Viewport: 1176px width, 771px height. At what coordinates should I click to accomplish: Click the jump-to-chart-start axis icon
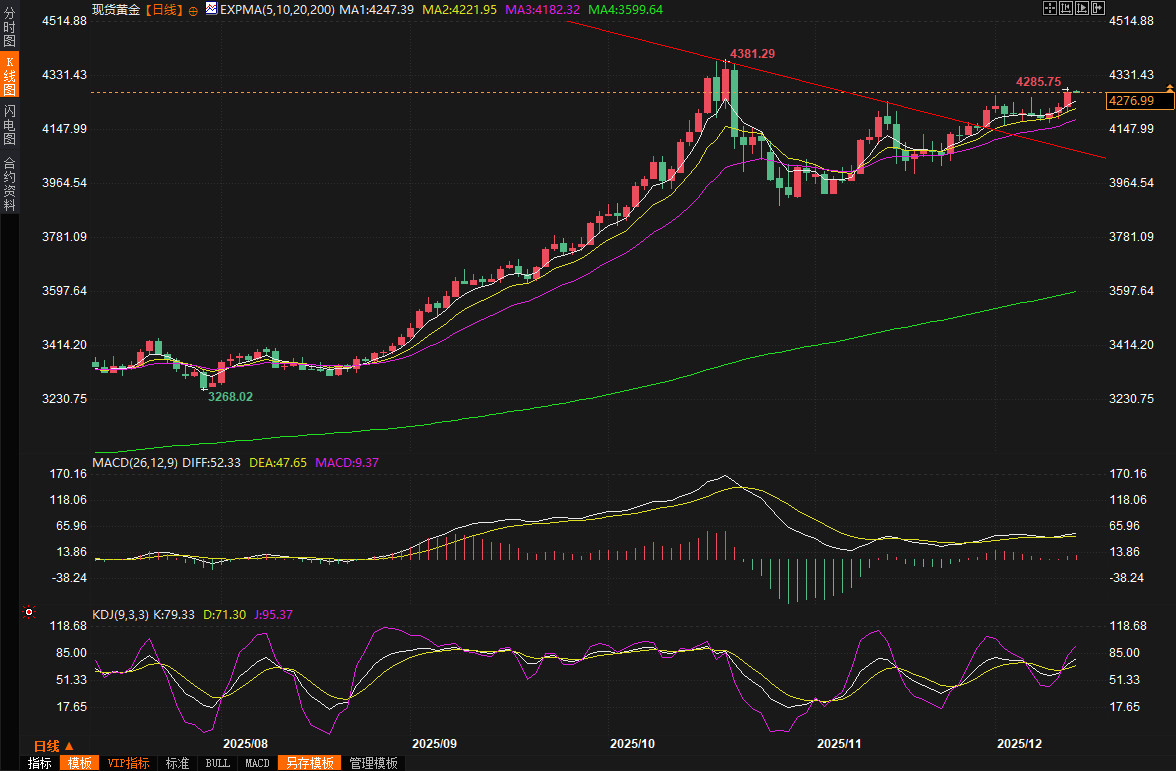pyautogui.click(x=1066, y=8)
